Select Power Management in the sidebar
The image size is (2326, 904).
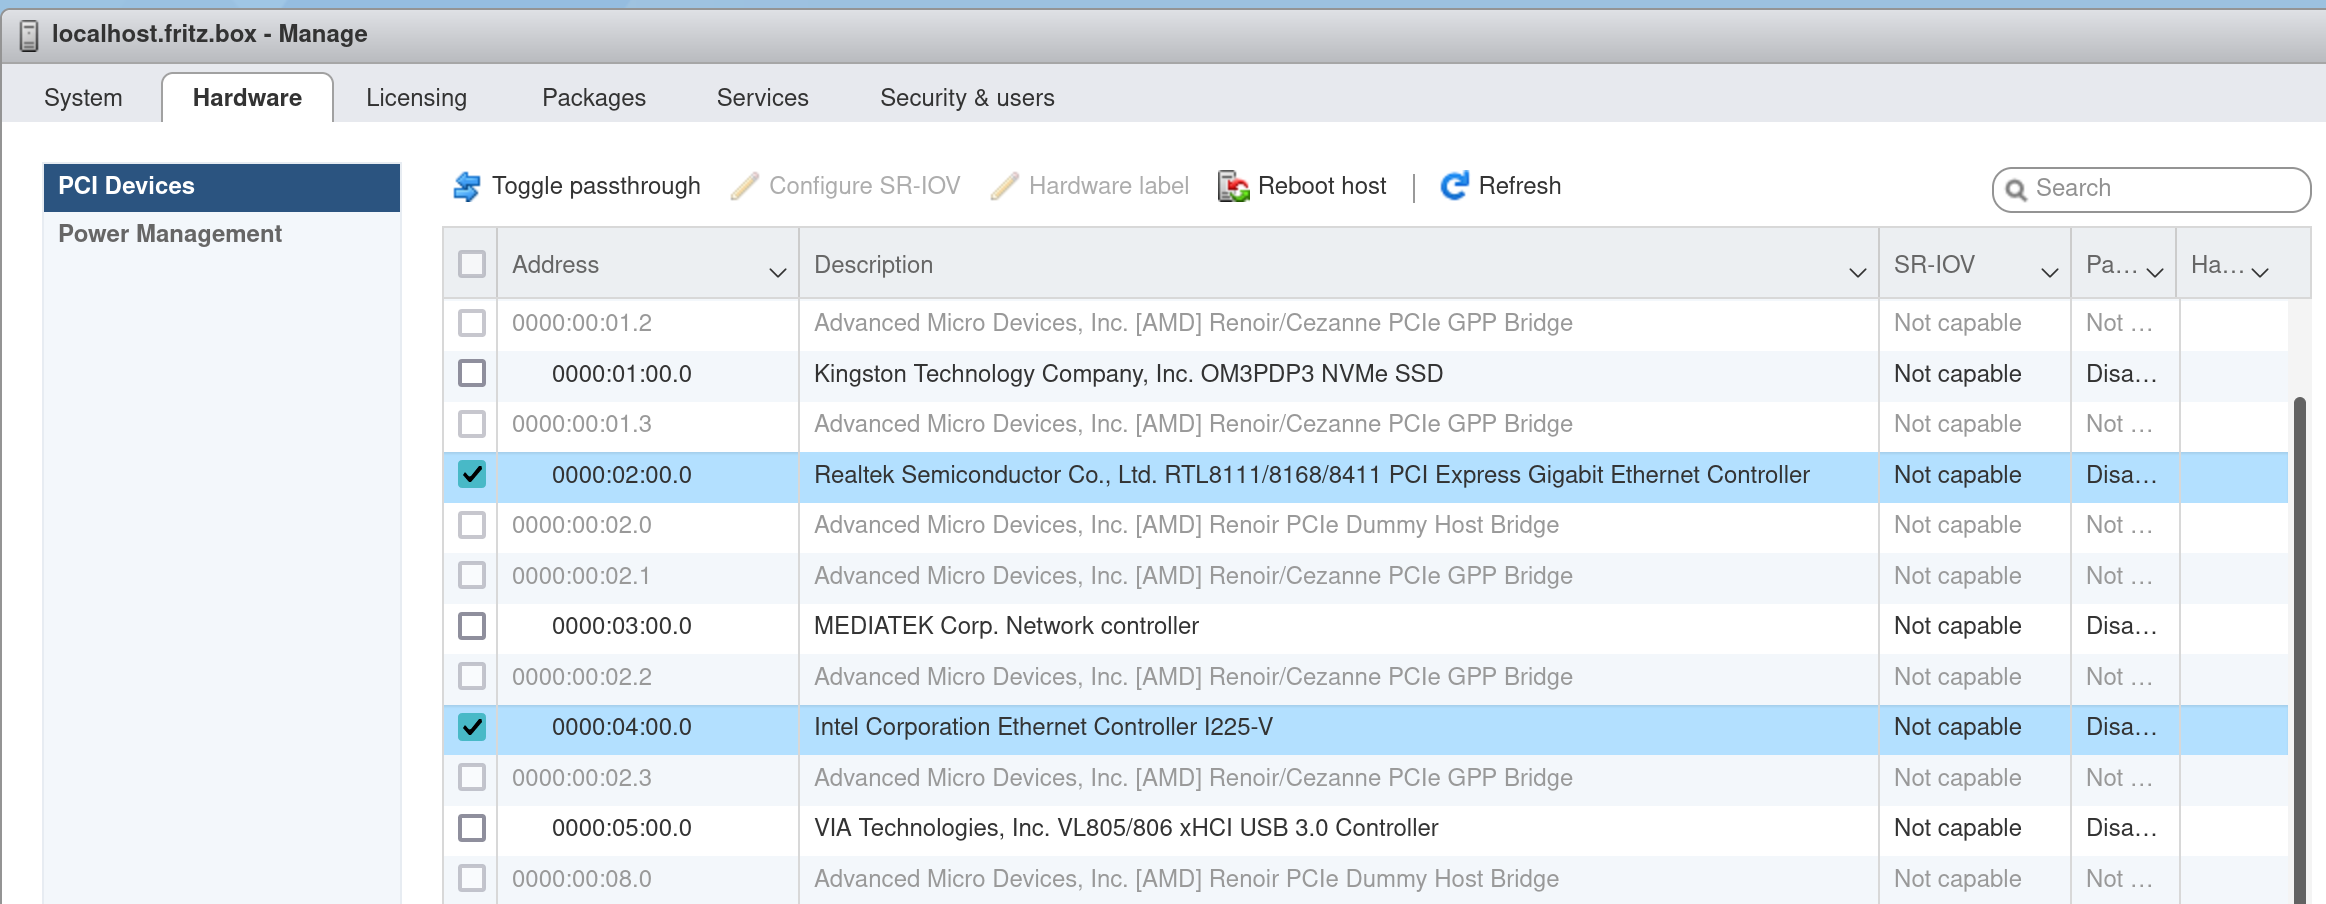170,234
